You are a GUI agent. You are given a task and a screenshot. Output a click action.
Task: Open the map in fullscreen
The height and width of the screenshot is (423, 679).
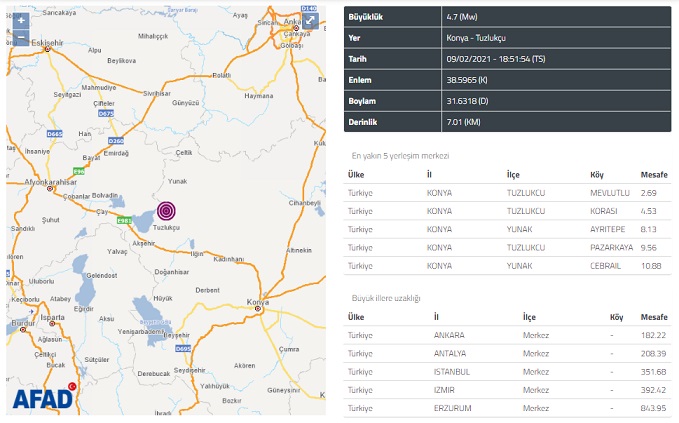[x=310, y=21]
